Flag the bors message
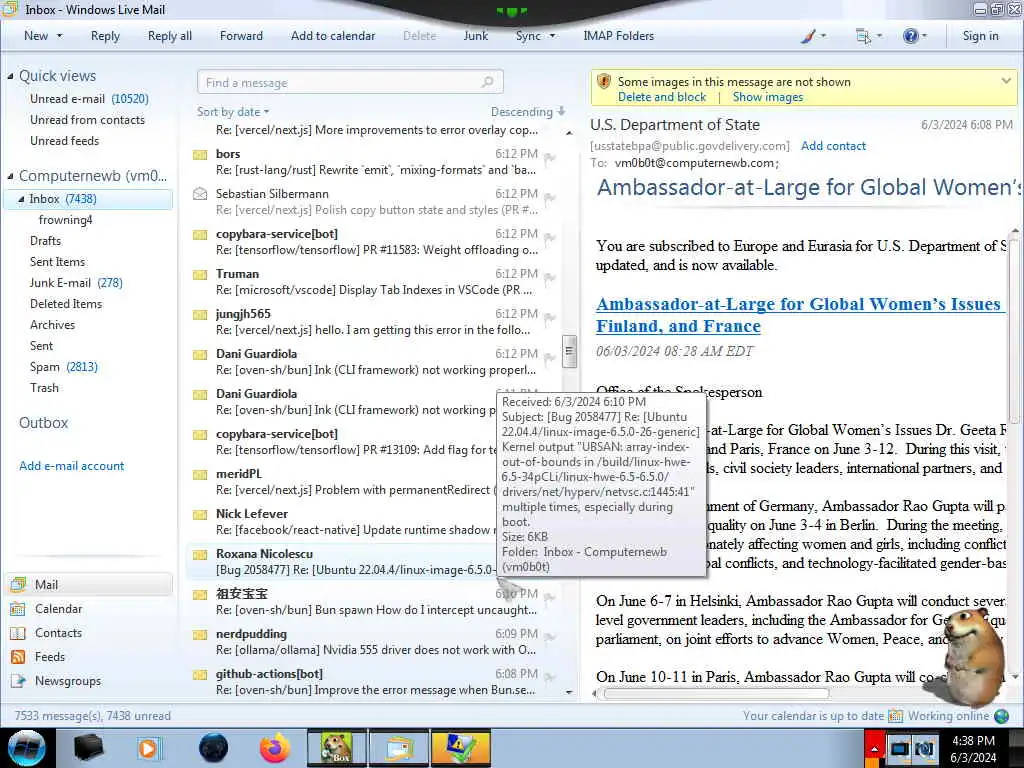Screen dimensions: 1024x768 pyautogui.click(x=551, y=157)
